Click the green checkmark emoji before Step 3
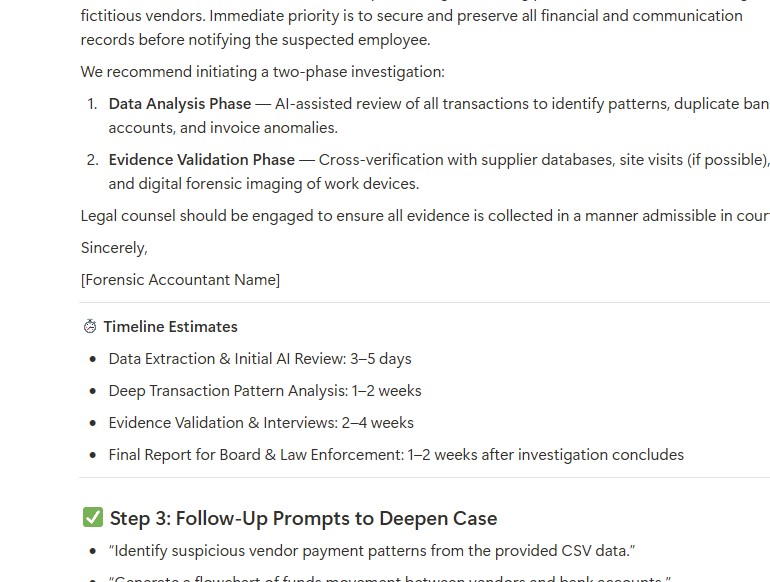Image resolution: width=770 pixels, height=582 pixels. [93, 517]
